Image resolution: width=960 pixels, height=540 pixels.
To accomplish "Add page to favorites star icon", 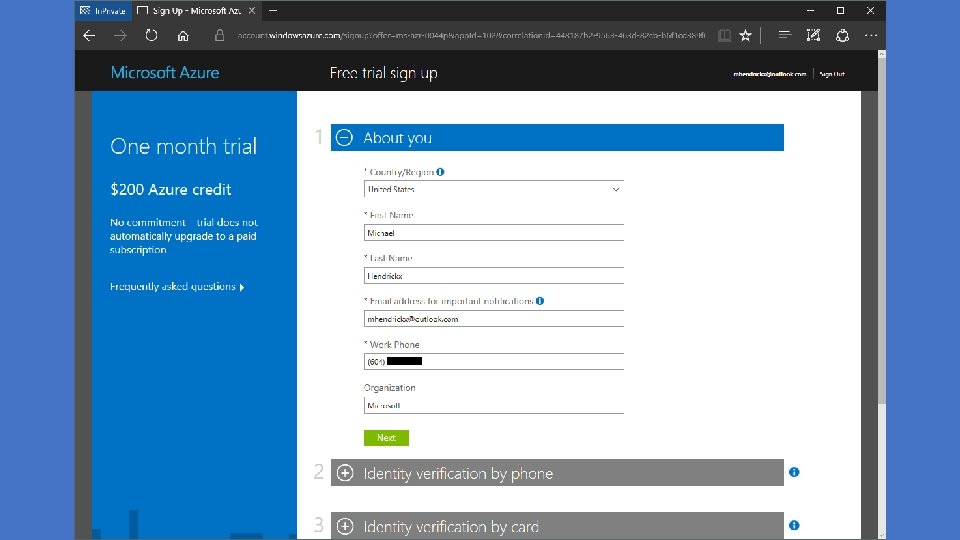I will [745, 36].
